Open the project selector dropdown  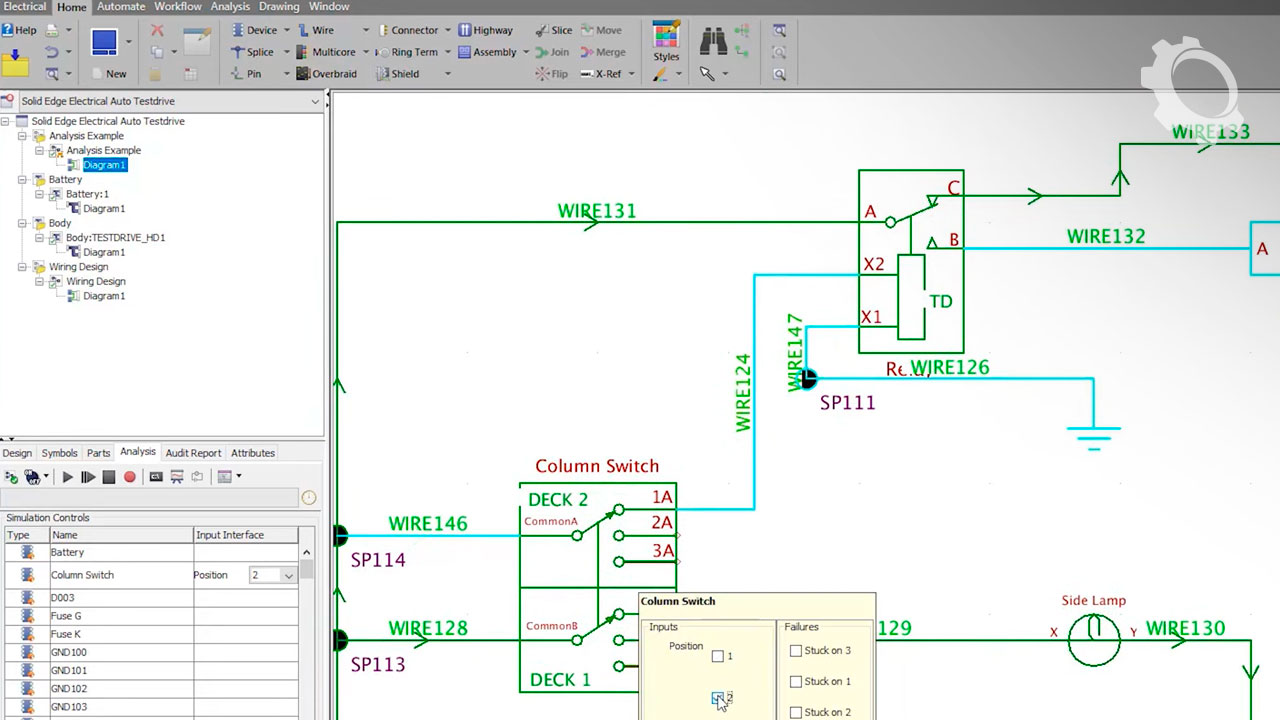315,101
